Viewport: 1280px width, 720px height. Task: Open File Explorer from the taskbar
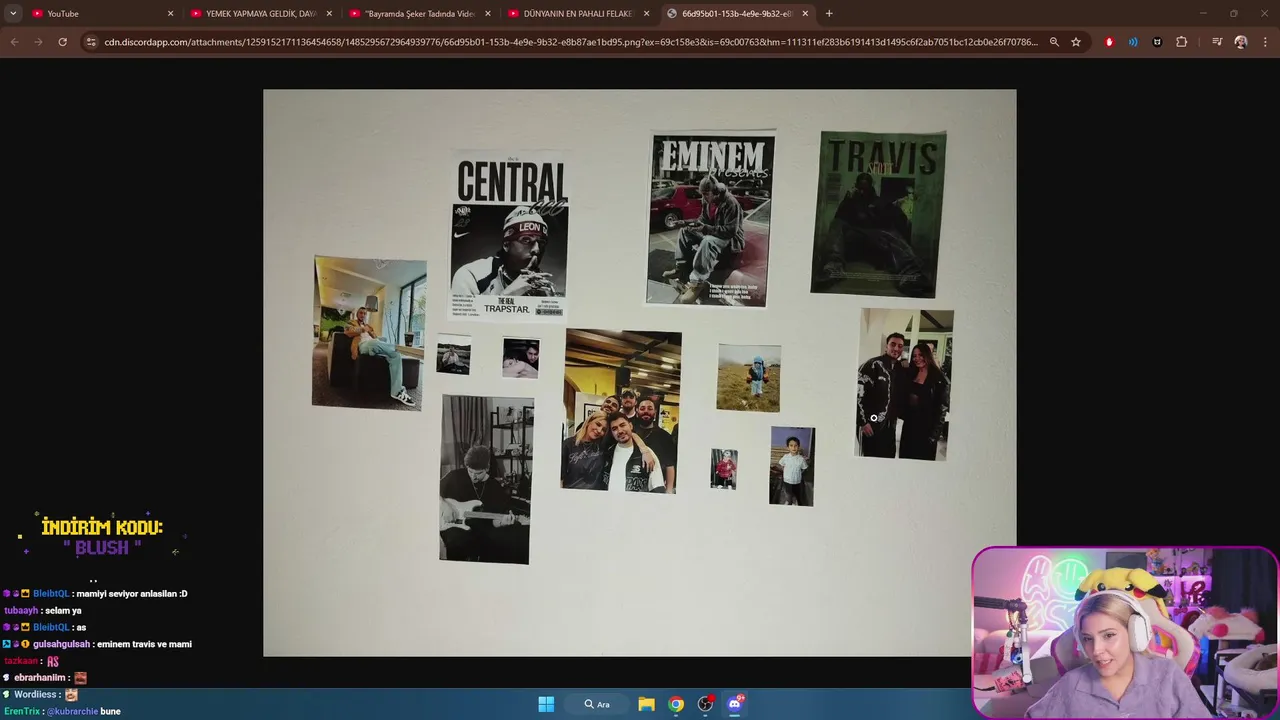[x=646, y=704]
